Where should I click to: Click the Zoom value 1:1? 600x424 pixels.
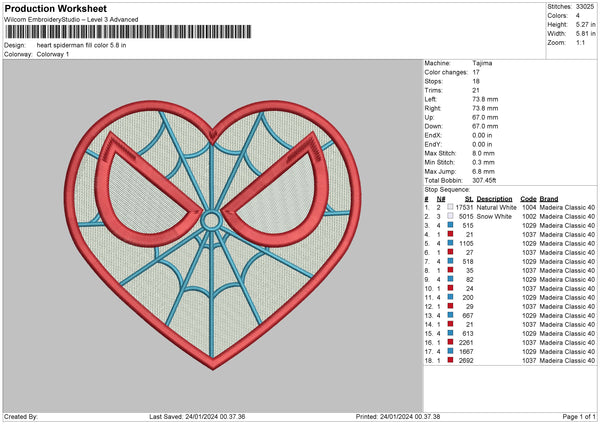click(580, 43)
